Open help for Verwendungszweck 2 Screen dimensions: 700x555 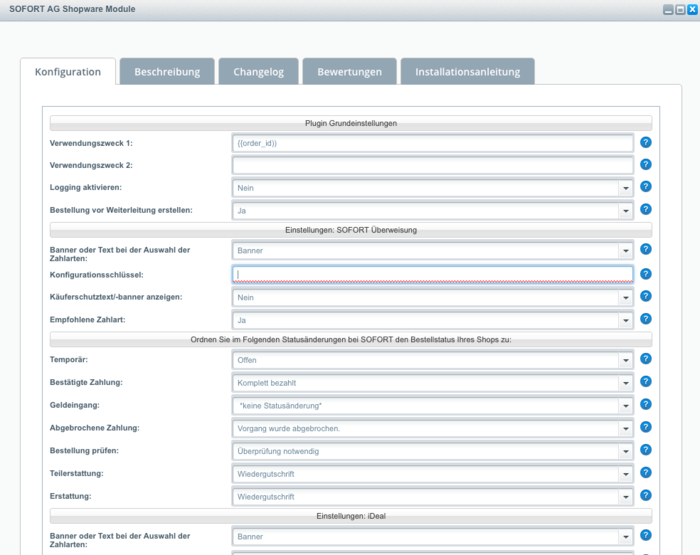point(646,164)
